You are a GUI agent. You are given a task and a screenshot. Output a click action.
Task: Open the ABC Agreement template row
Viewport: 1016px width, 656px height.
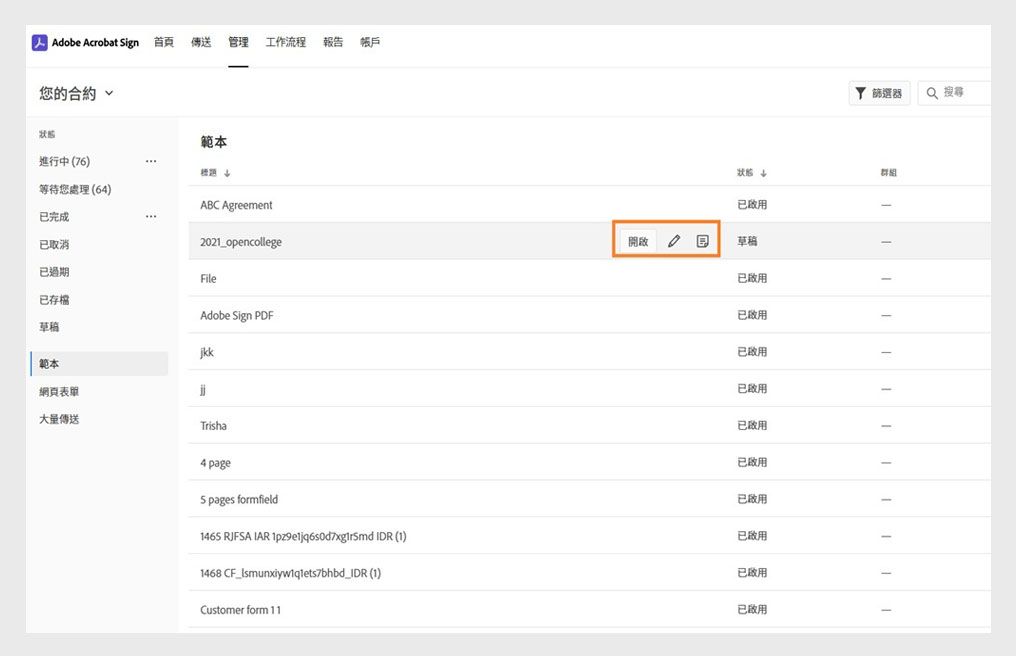[x=237, y=205]
